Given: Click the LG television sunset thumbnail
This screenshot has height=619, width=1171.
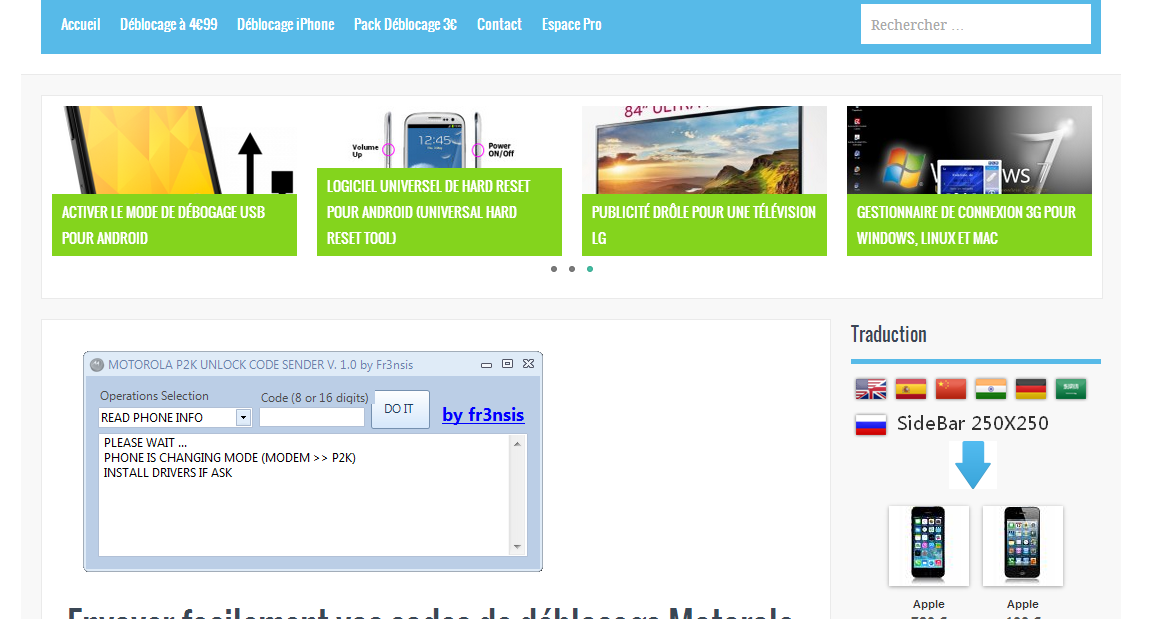Looking at the screenshot, I should 704,150.
